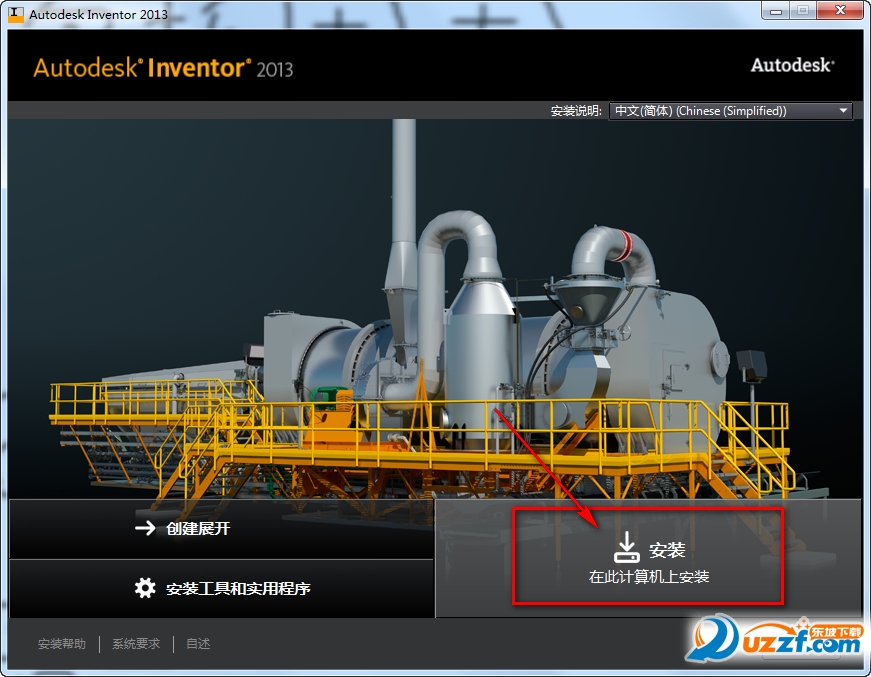Minimize the Autodesk Inventor 2013 window
Viewport: 871px width, 677px height.
point(775,11)
